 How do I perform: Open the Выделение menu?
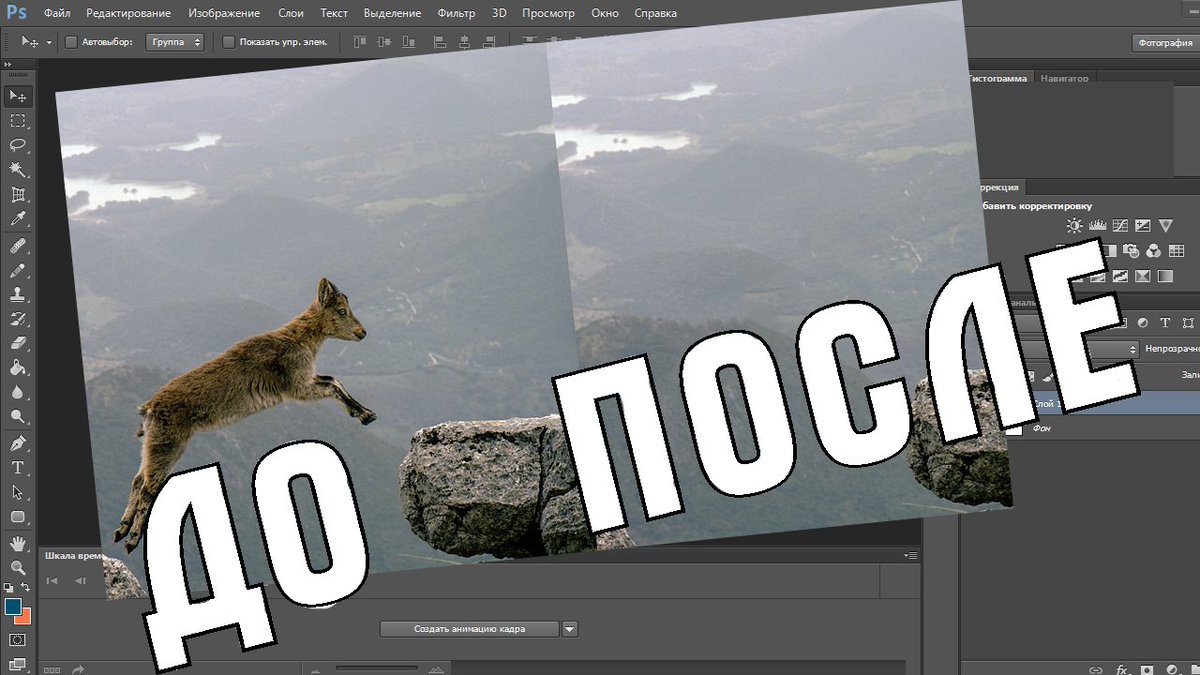coord(392,13)
